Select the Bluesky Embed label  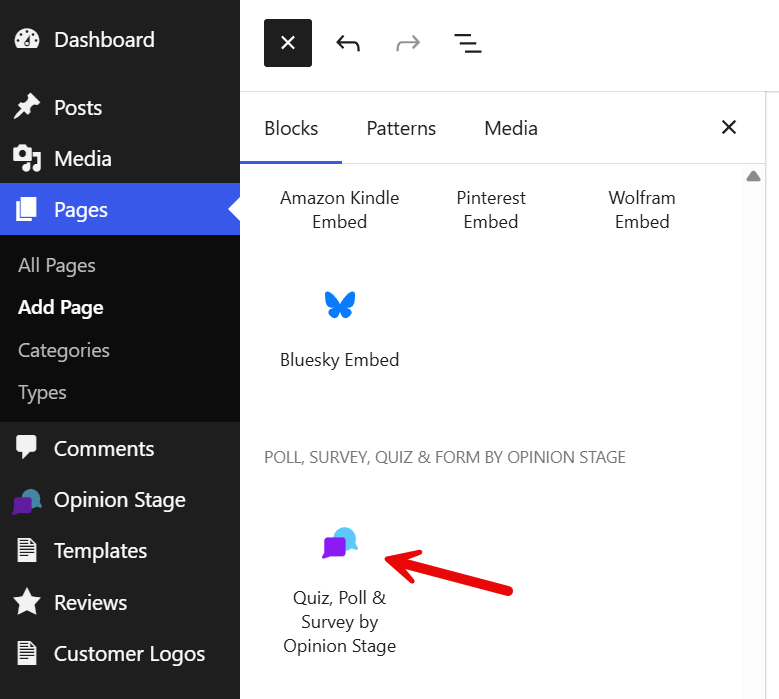point(340,360)
